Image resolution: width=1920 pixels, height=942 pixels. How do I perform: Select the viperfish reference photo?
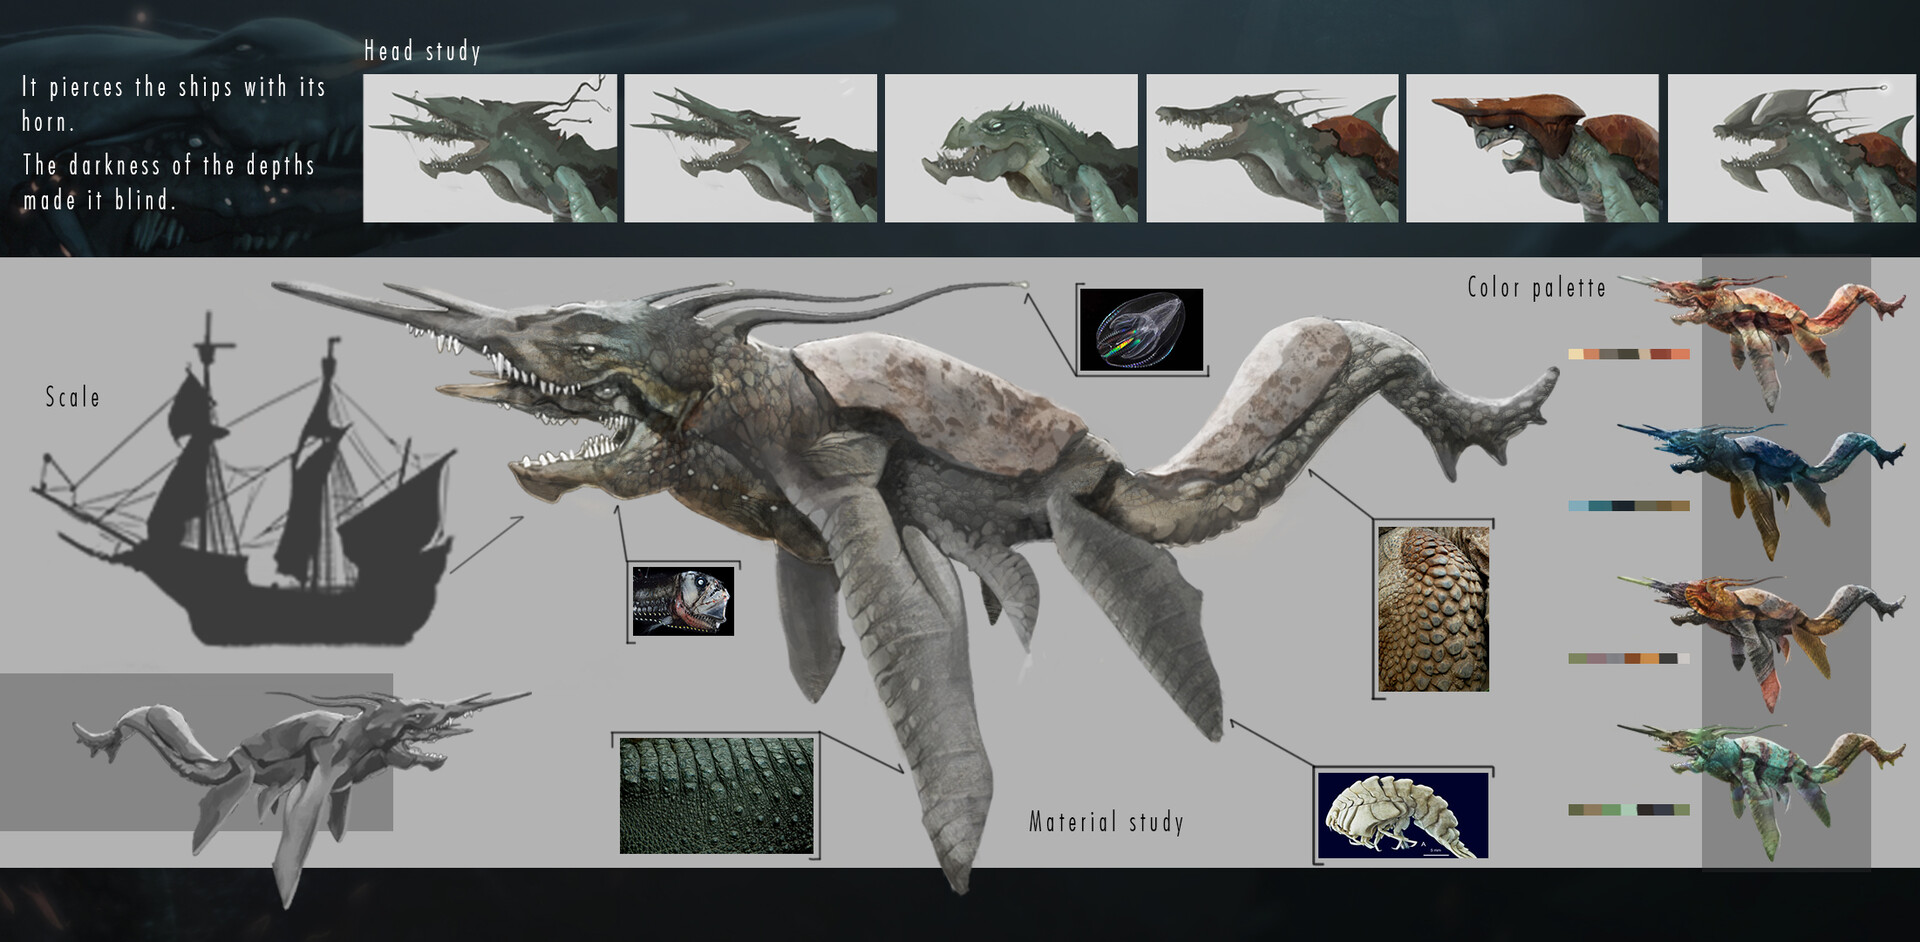click(x=683, y=600)
